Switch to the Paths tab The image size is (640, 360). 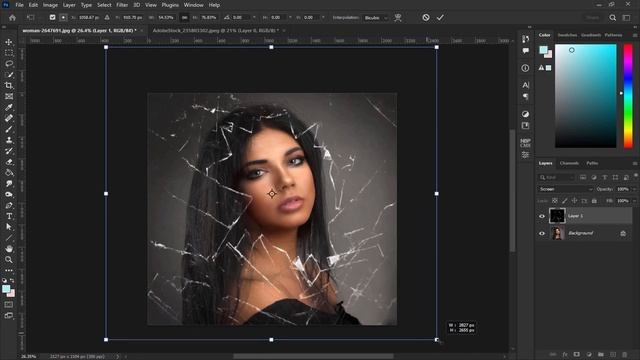pos(592,163)
